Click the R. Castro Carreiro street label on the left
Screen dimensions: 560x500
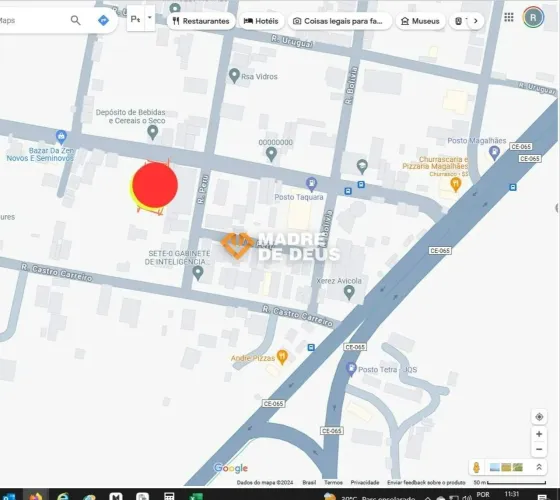pyautogui.click(x=56, y=273)
